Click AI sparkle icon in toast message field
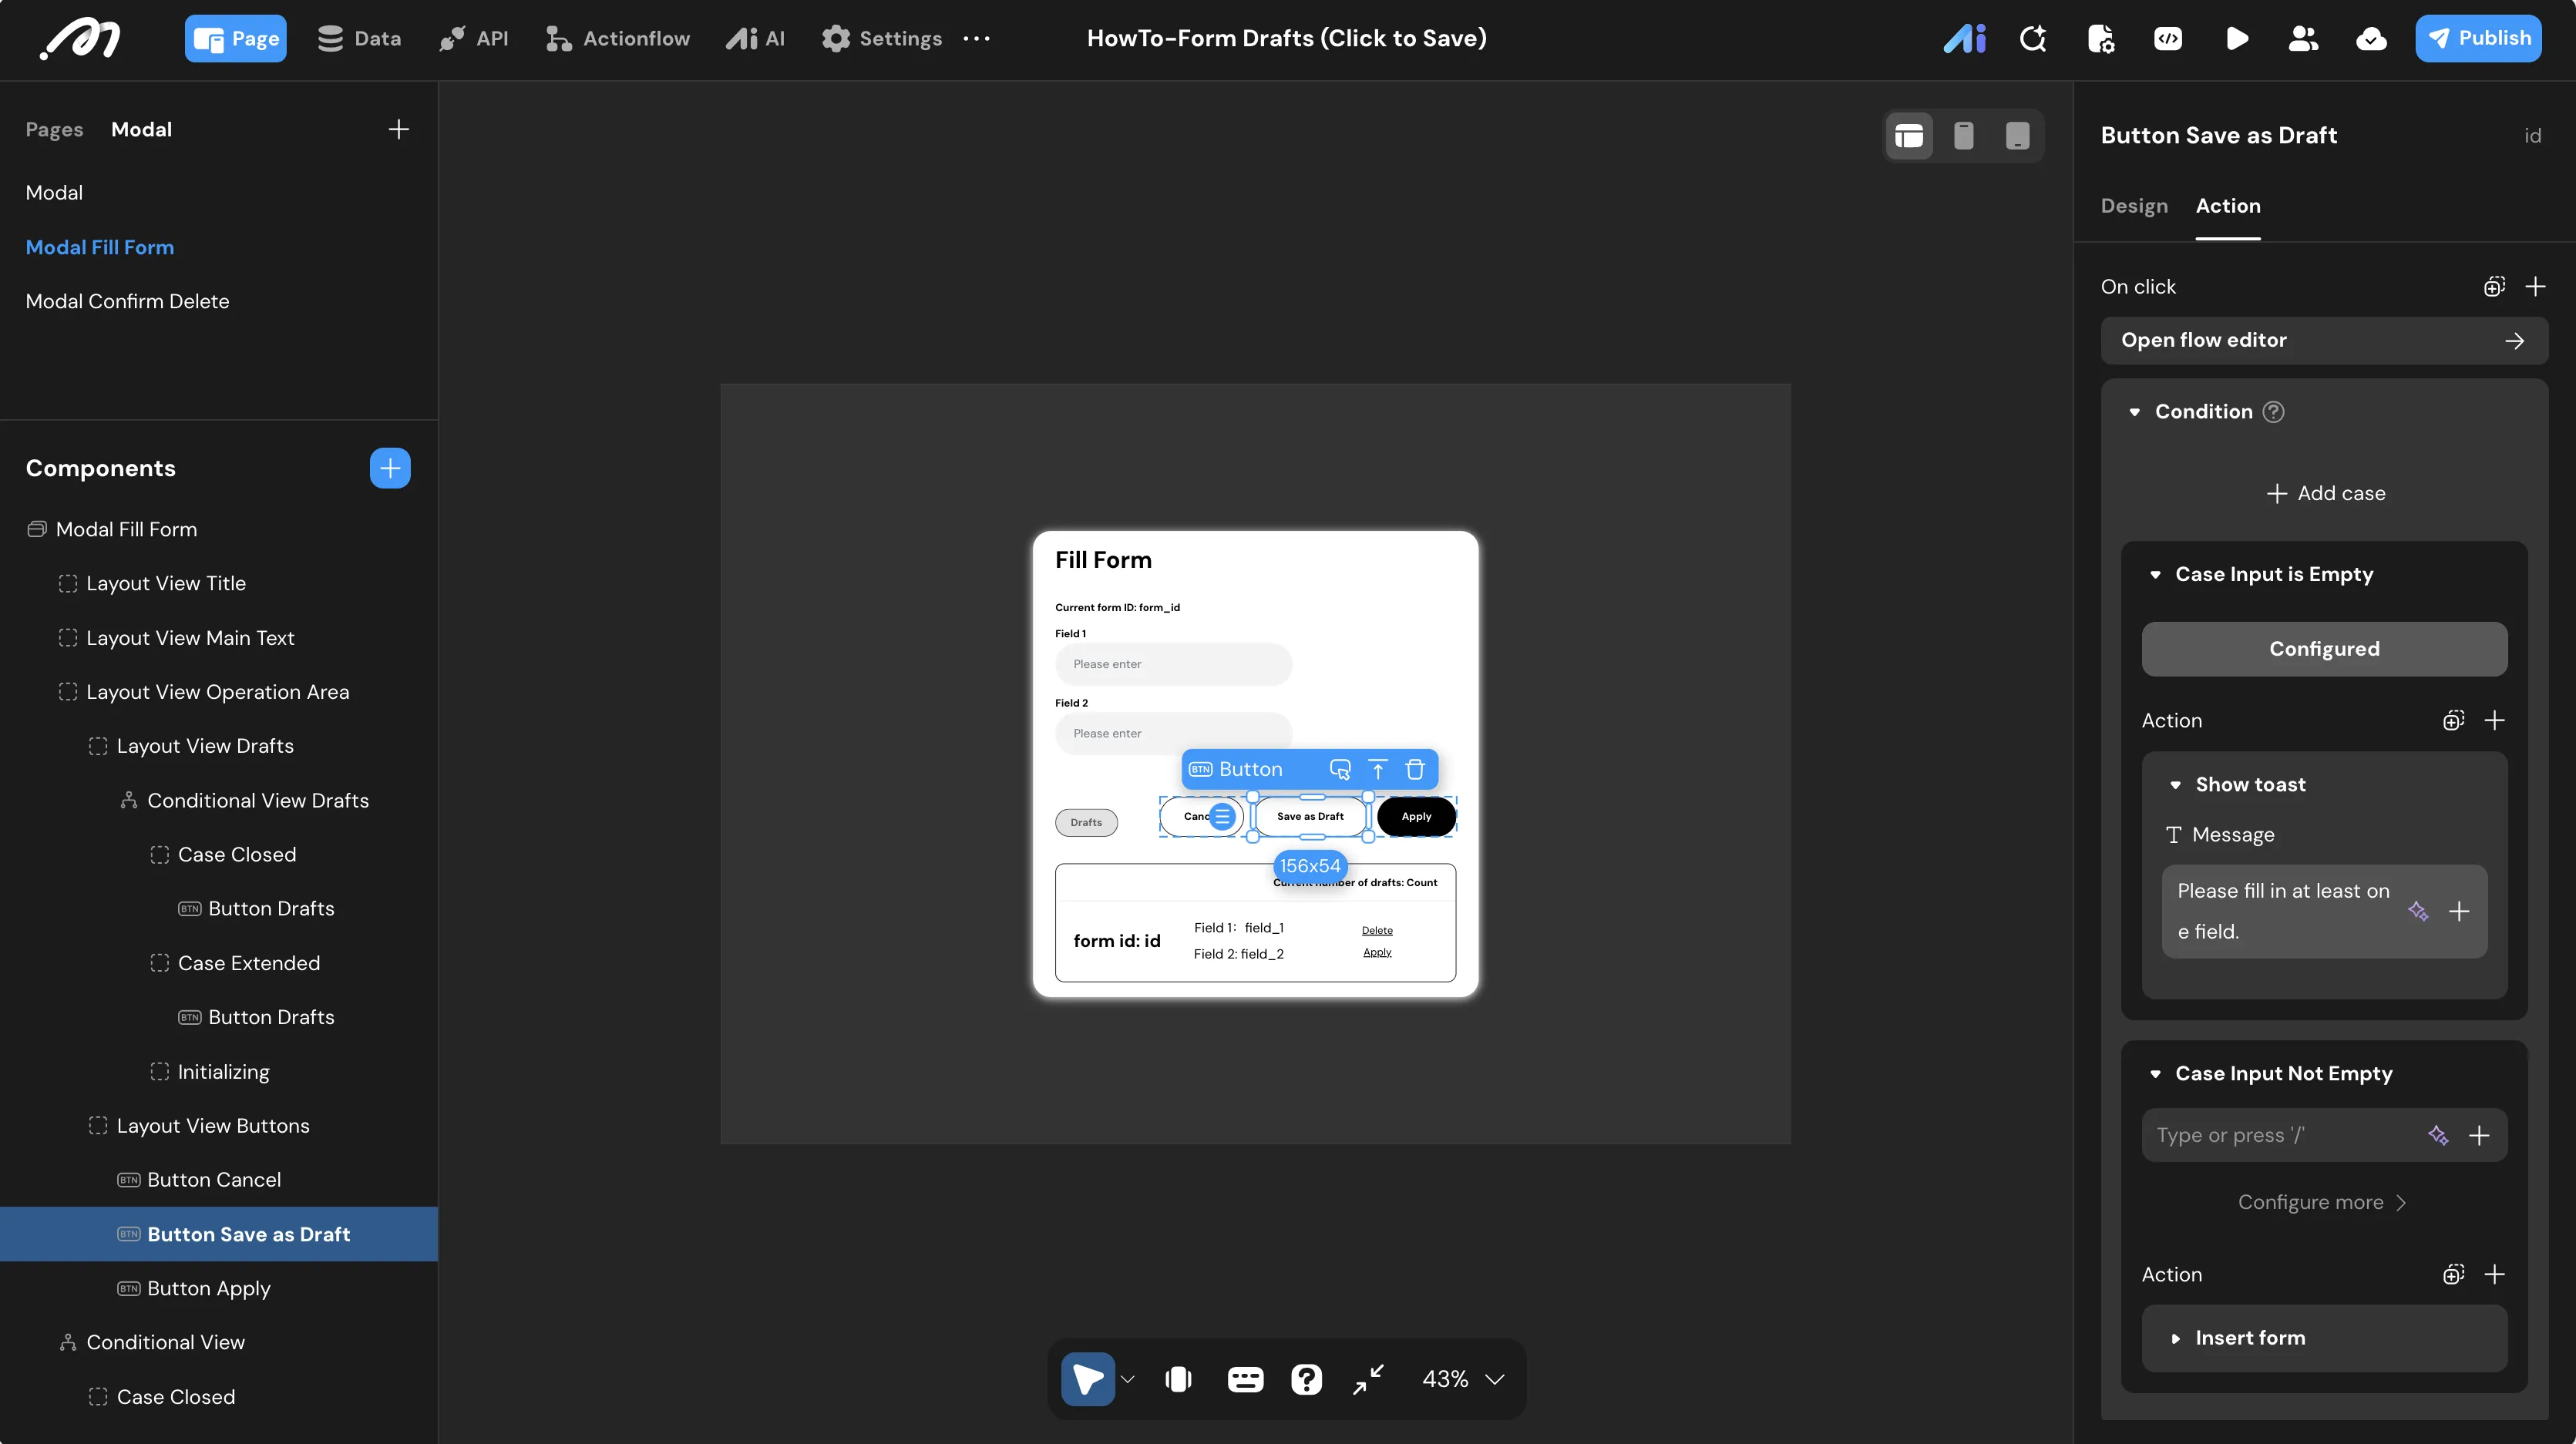2576x1444 pixels. pyautogui.click(x=2418, y=911)
